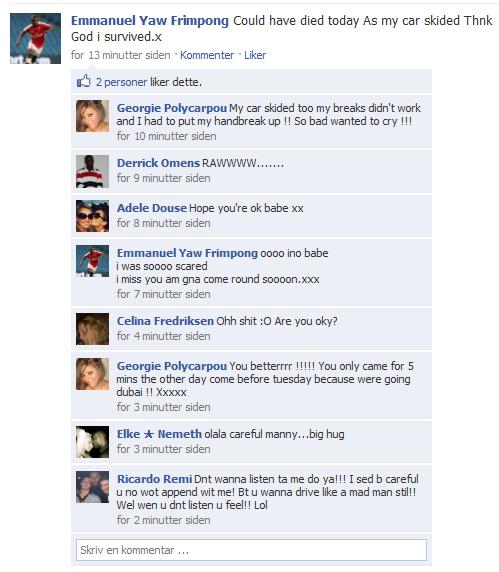
Task: Open Emmanuel Yaw Frimpong's post profile picture
Action: point(35,39)
